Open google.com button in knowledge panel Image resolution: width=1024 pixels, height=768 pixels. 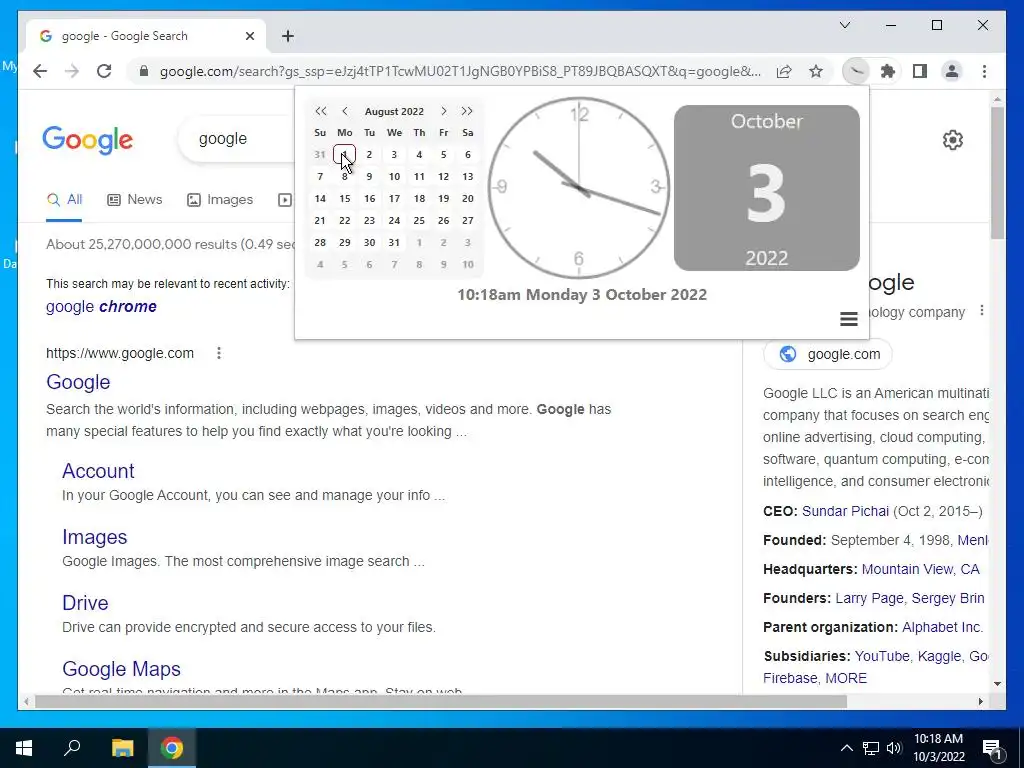827,354
